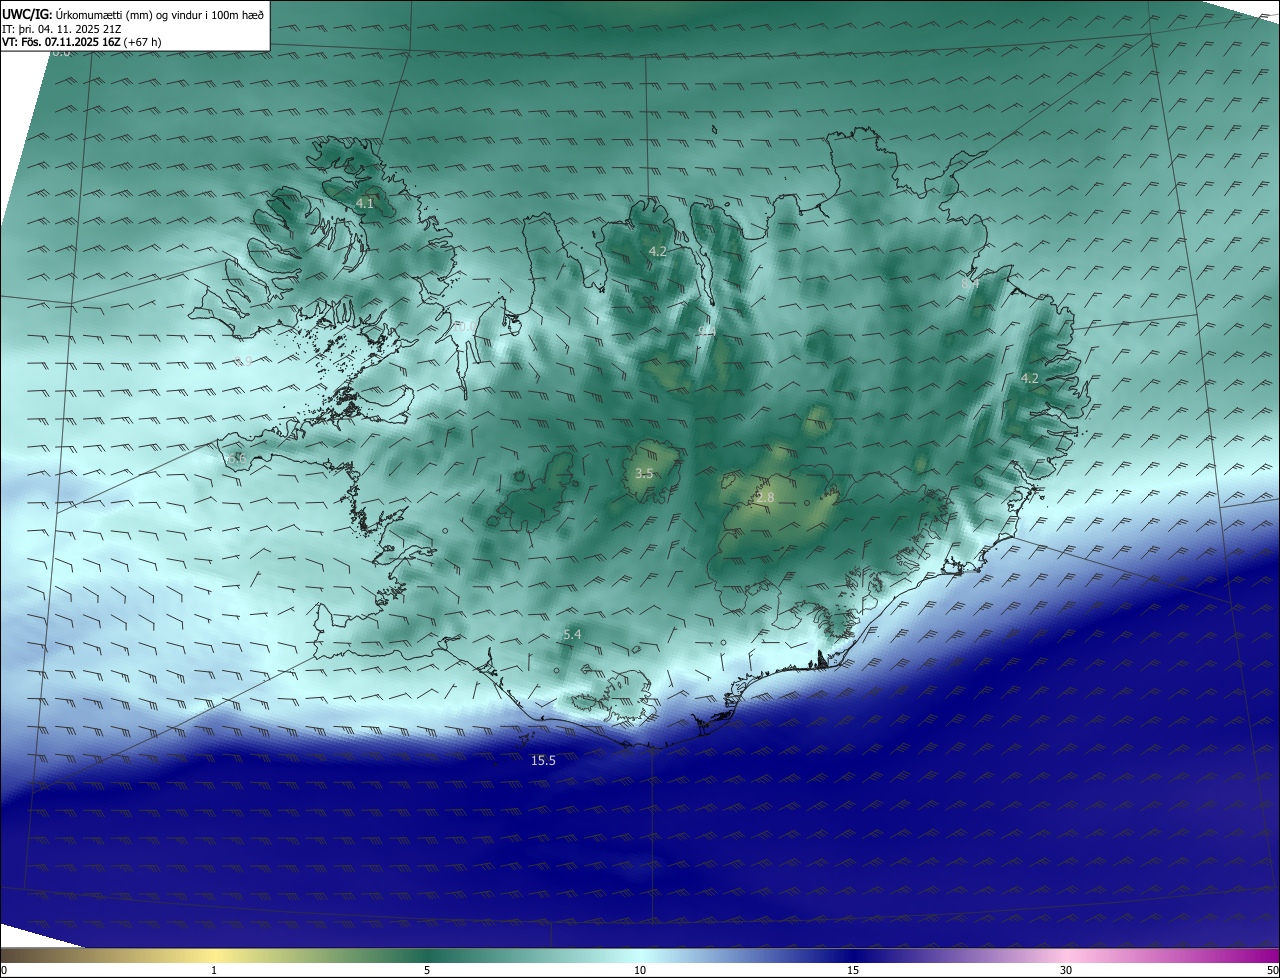Viewport: 1280px width, 978px height.
Task: Click the 'IT: þri. 04. 11. 2025 21Z' line
Action: [x=60, y=29]
